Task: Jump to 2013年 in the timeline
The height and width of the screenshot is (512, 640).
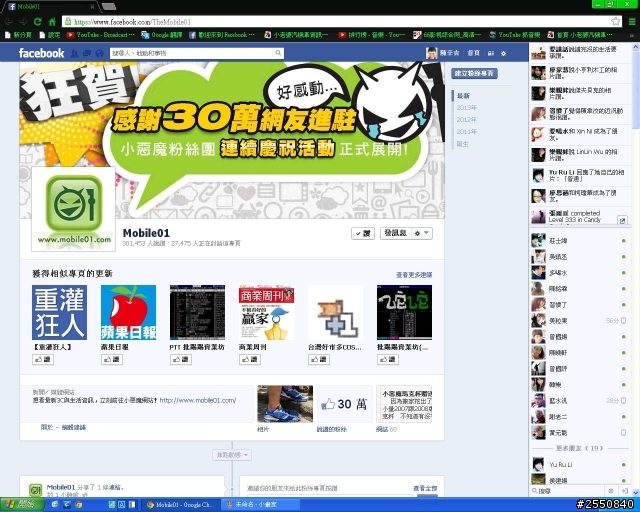Action: [467, 108]
